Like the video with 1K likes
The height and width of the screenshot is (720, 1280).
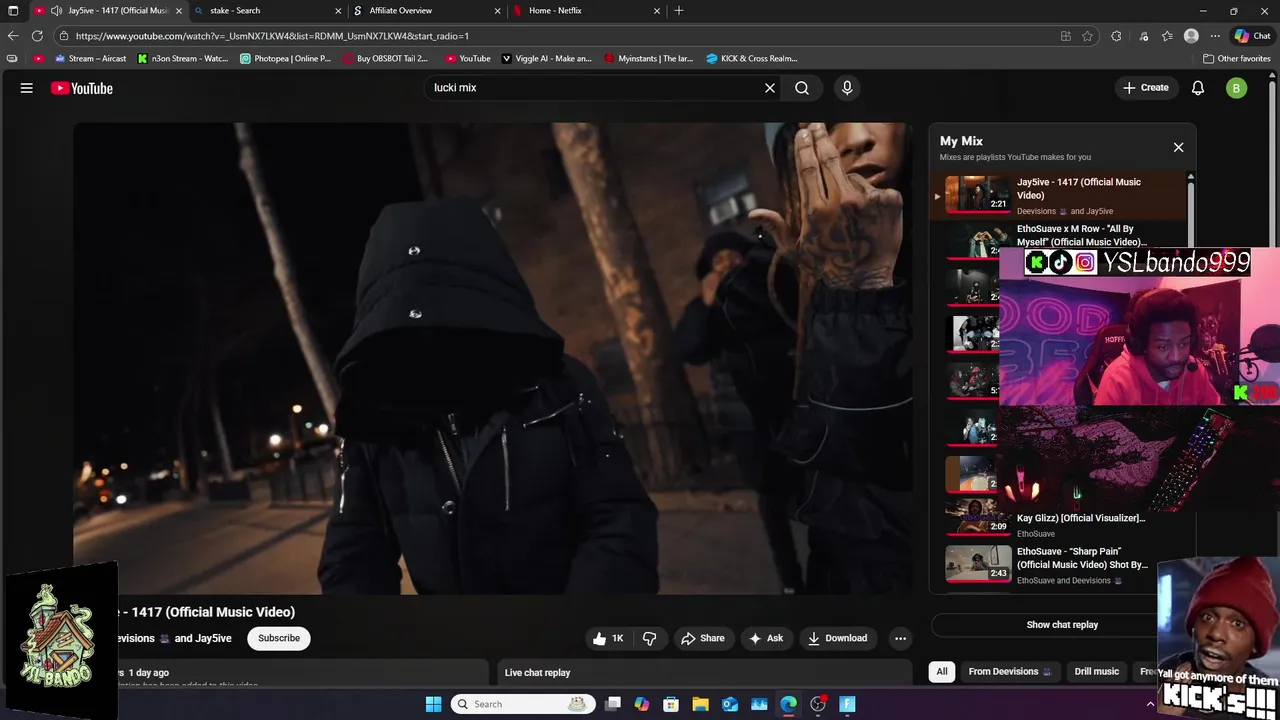[608, 638]
